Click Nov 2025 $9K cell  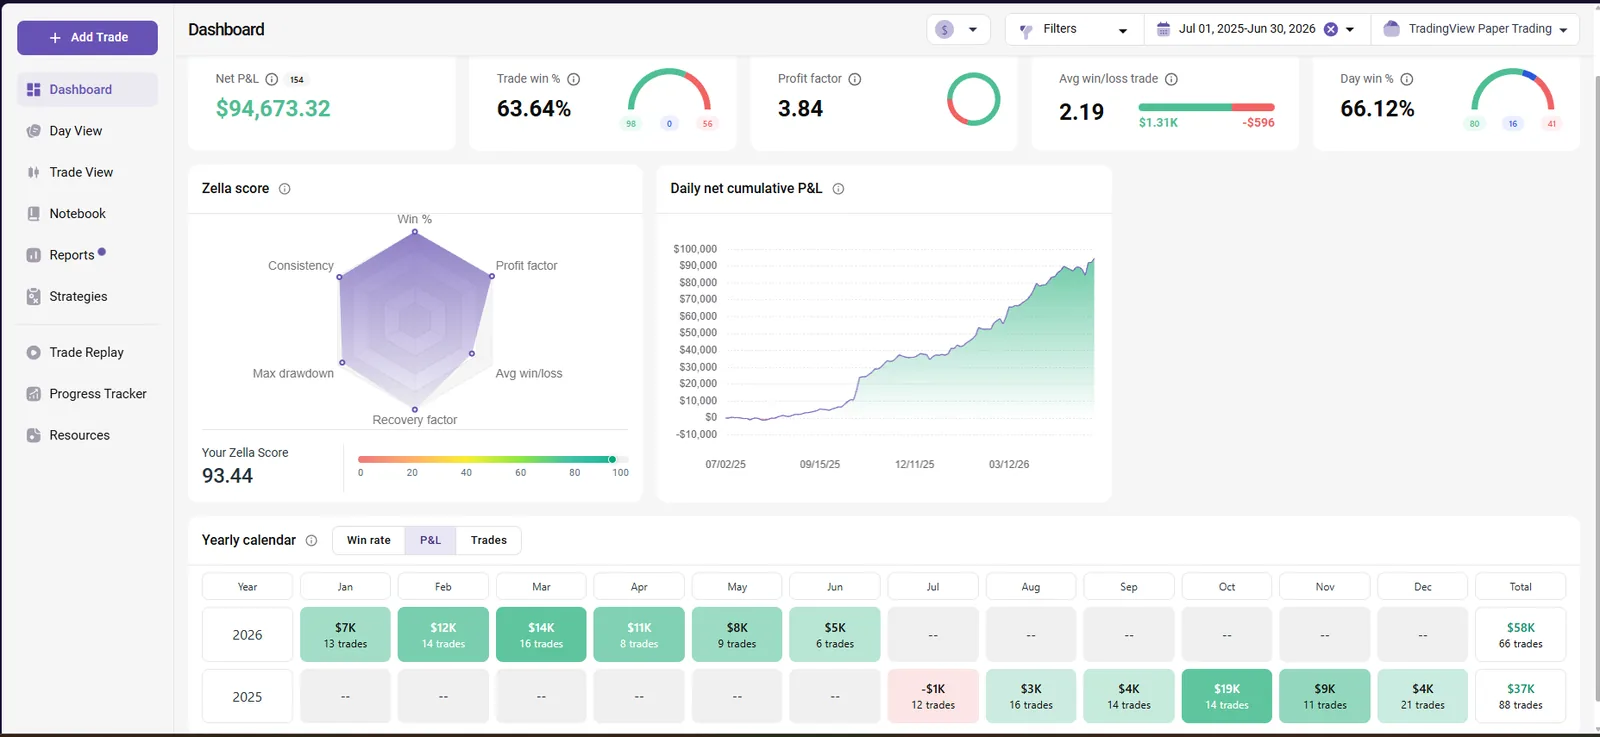(x=1325, y=696)
